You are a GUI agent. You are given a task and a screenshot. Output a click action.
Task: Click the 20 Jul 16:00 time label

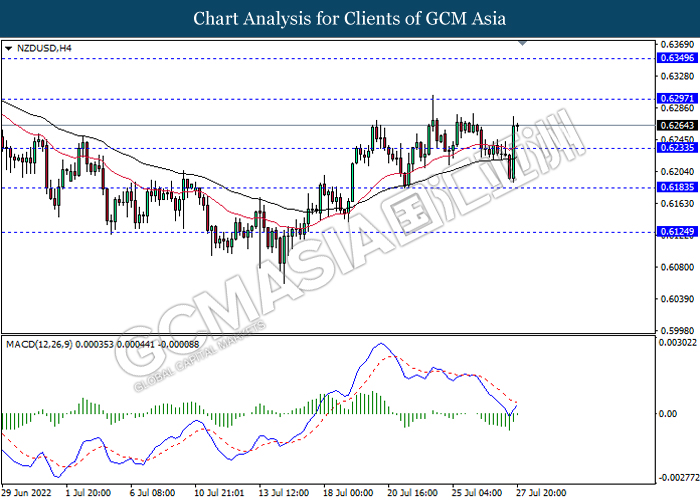coord(412,493)
